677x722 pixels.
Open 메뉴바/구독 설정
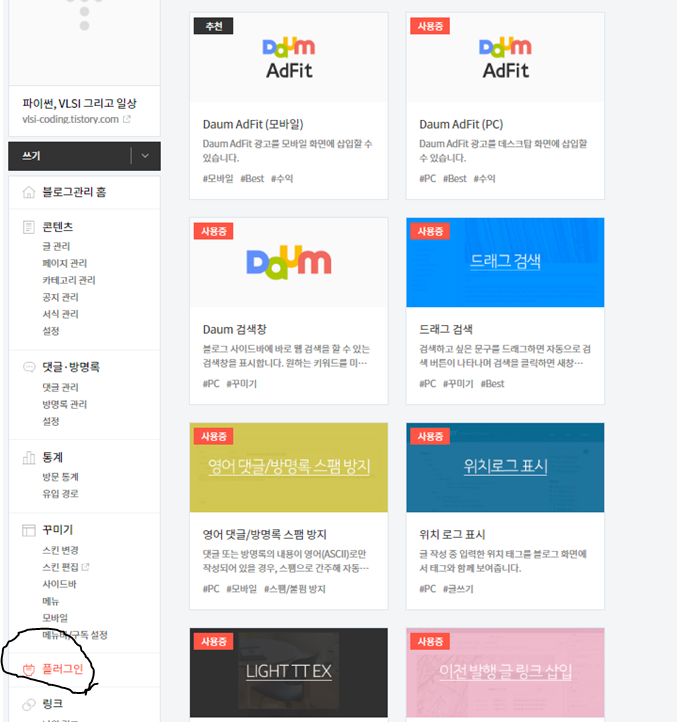[x=75, y=635]
